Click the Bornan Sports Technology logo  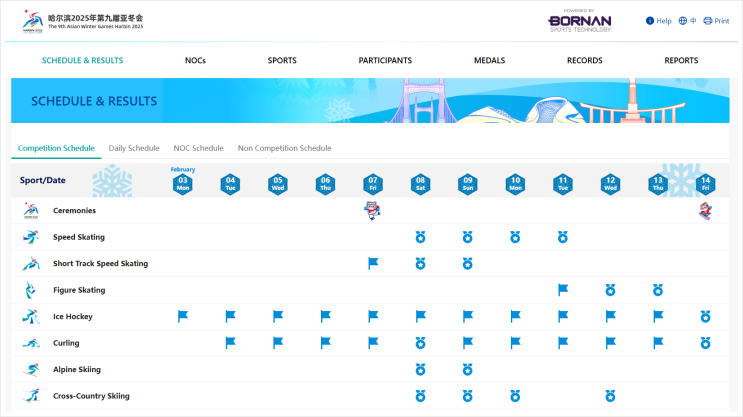click(x=580, y=21)
